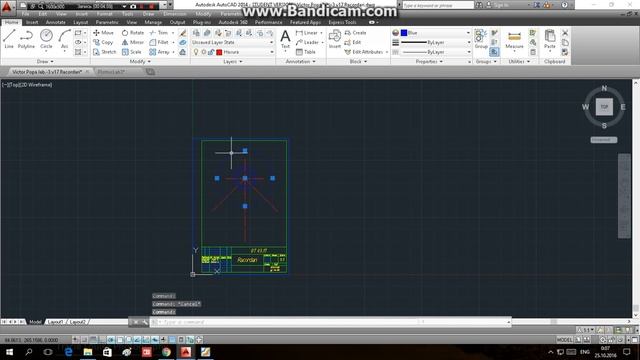
Task: Click the red Hasura layer color swatch
Action: click(x=219, y=52)
